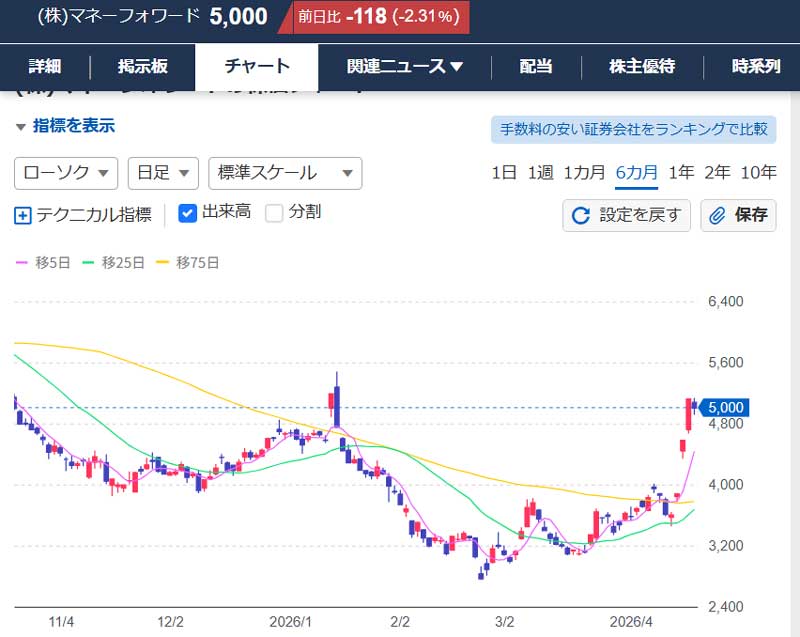Image resolution: width=800 pixels, height=637 pixels.
Task: Click the plus icon beside テクニカル指標
Action: [22, 214]
